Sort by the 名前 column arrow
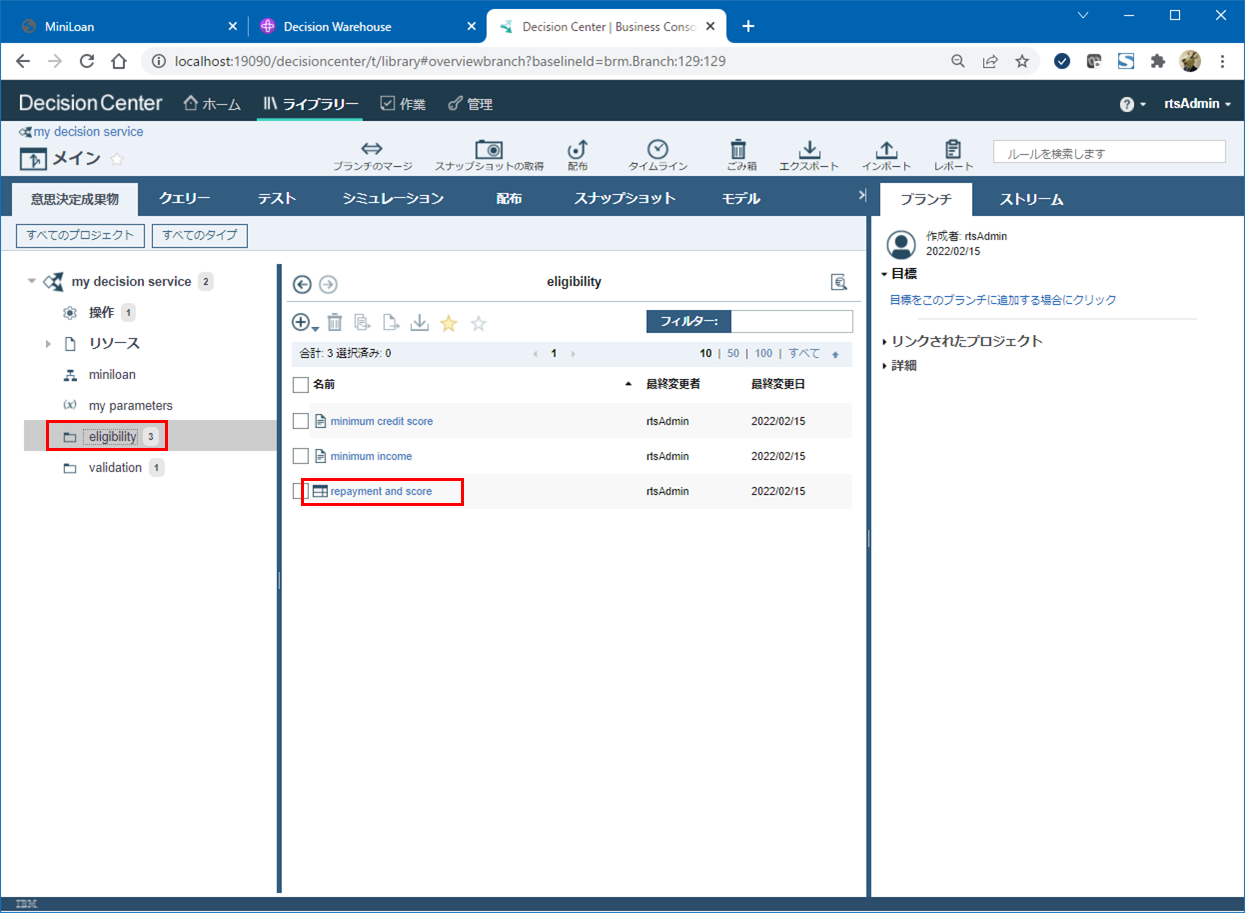 click(x=628, y=384)
